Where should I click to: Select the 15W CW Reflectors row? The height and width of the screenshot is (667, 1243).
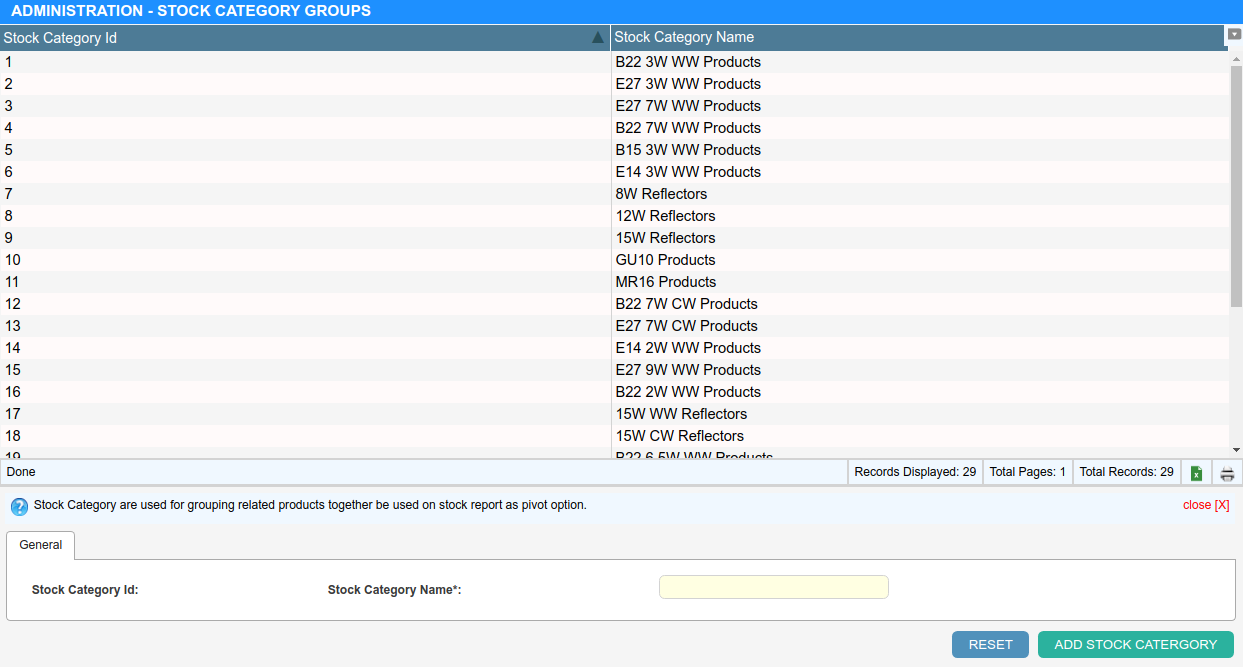pos(680,436)
